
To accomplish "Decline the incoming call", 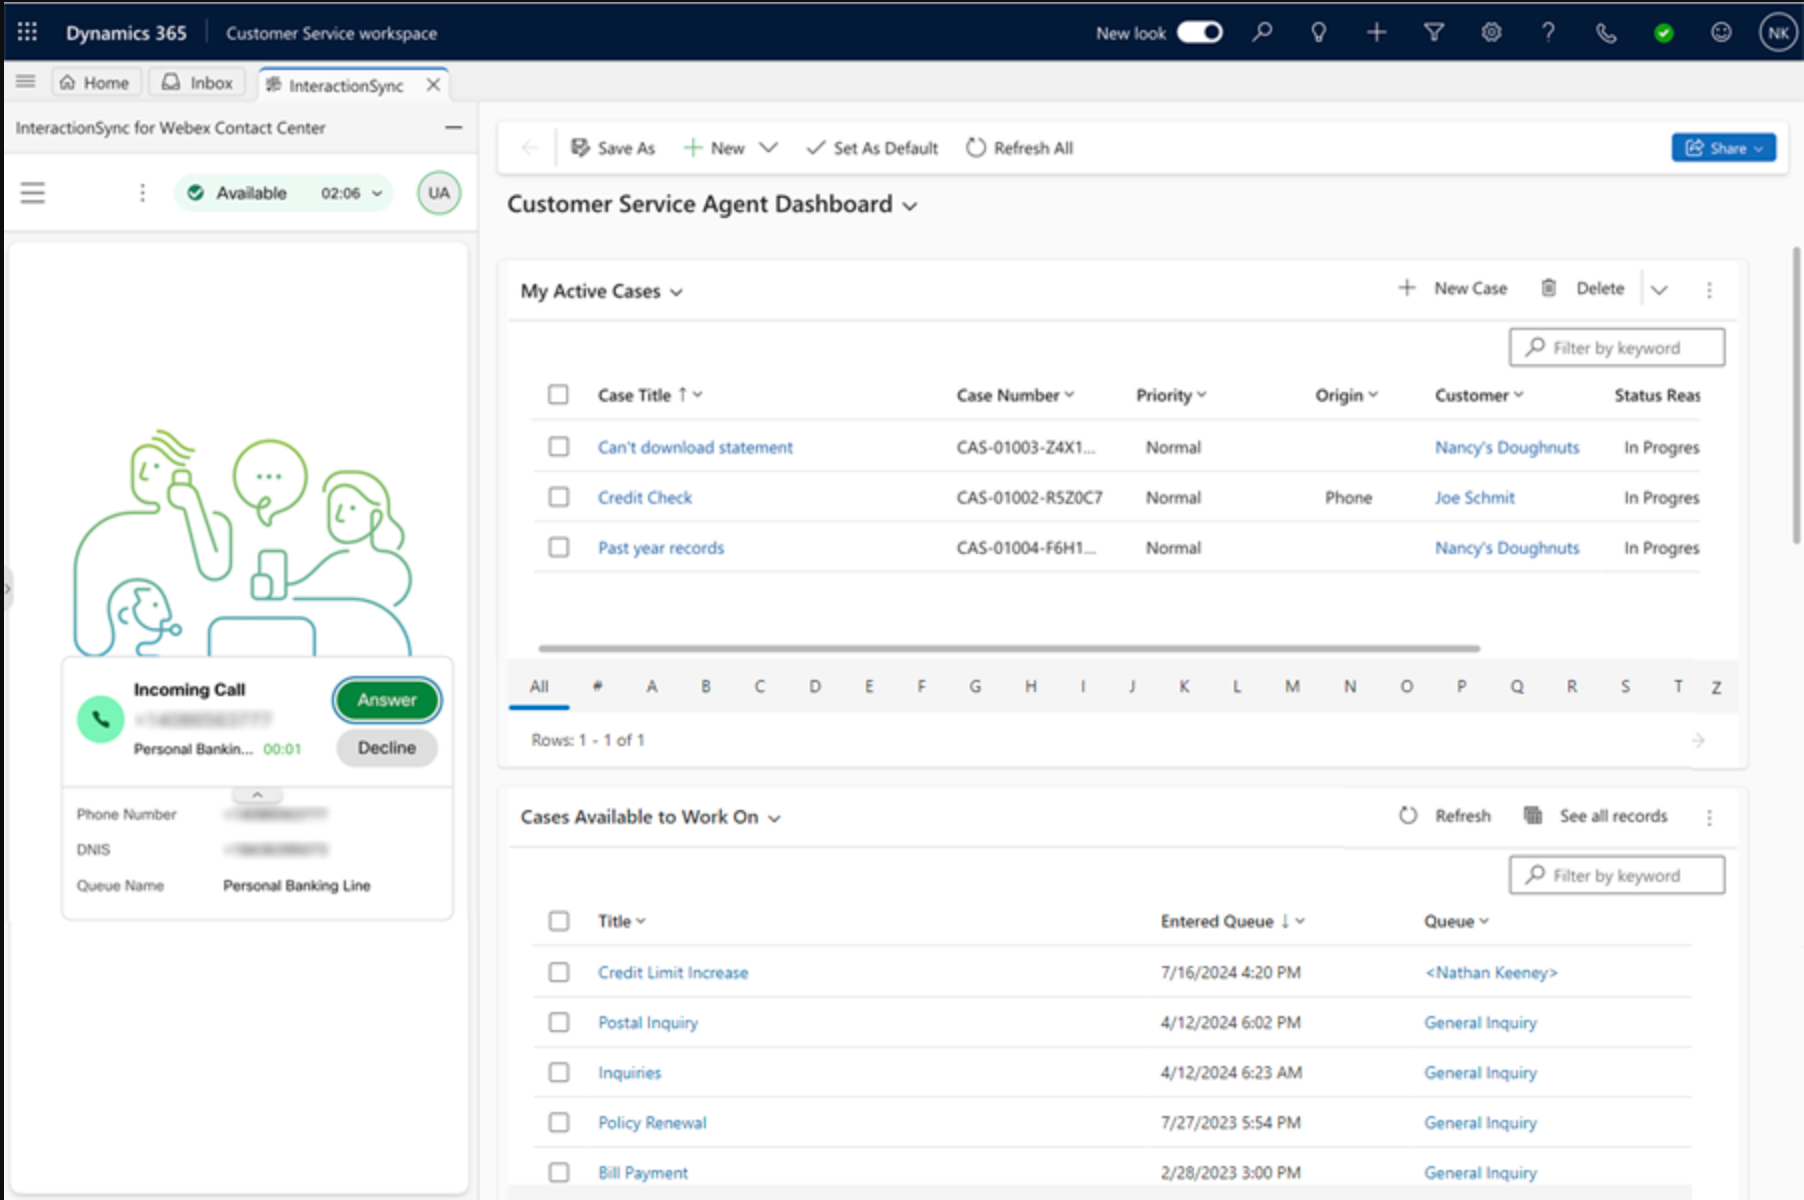I will [x=387, y=748].
